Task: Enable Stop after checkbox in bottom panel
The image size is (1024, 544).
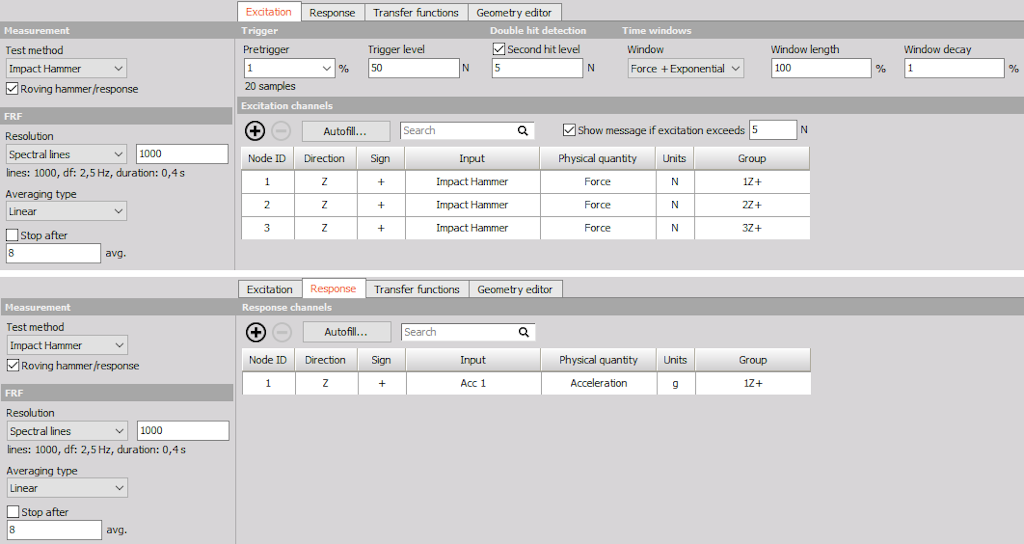Action: [x=12, y=512]
